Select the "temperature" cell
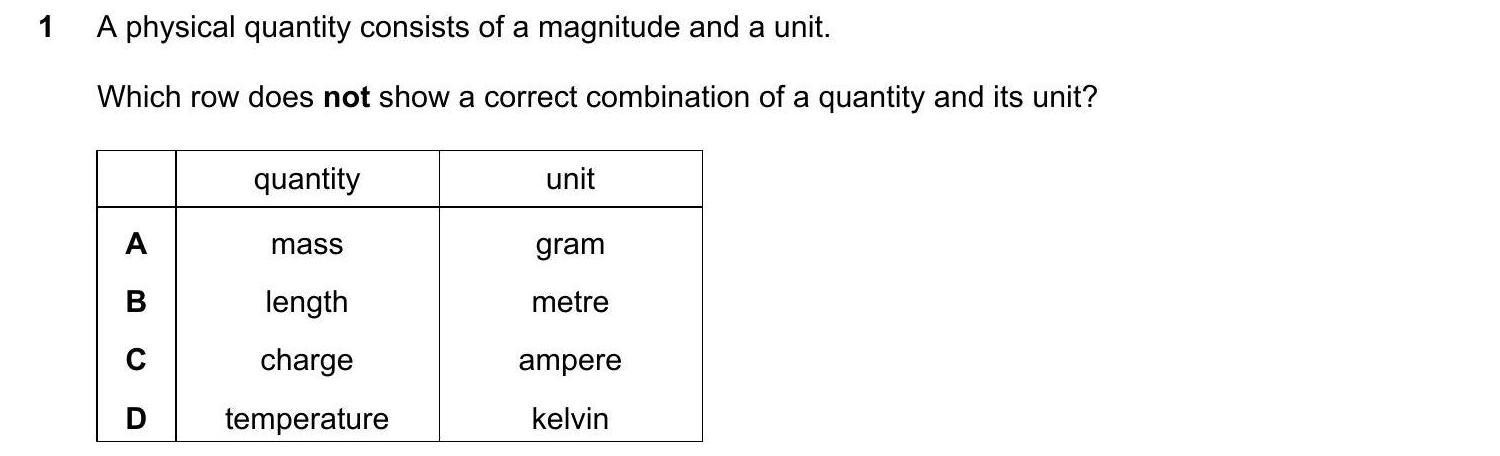This screenshot has height=456, width=1500. 307,418
